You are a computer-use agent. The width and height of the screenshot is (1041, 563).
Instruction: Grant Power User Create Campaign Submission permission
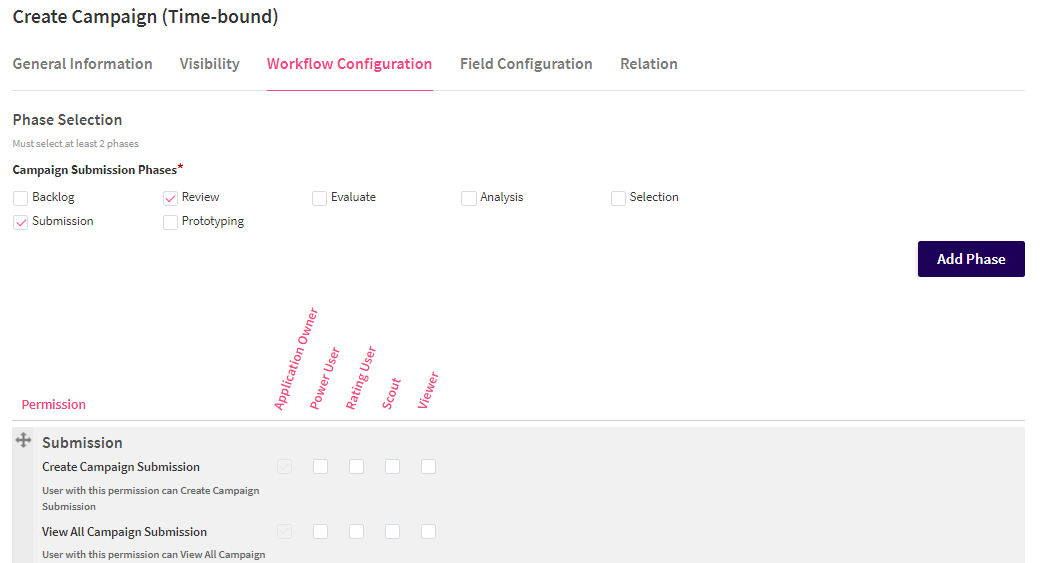tap(321, 467)
